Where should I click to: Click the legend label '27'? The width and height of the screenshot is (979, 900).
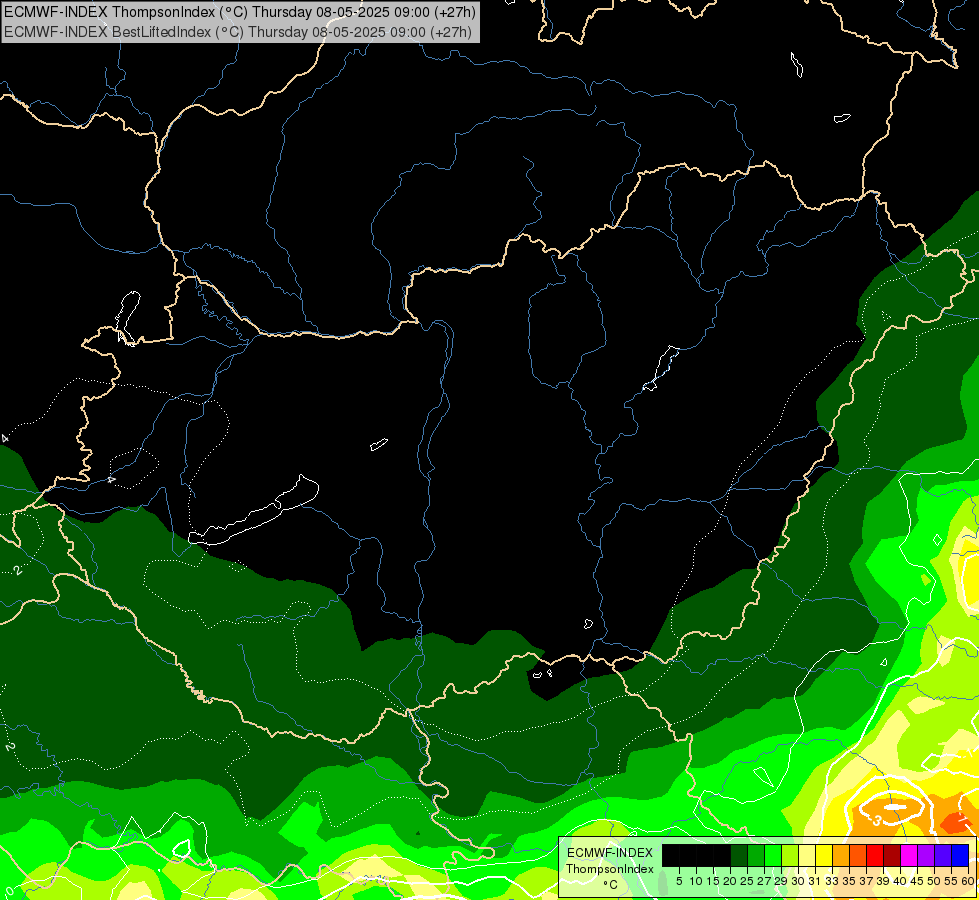click(764, 881)
